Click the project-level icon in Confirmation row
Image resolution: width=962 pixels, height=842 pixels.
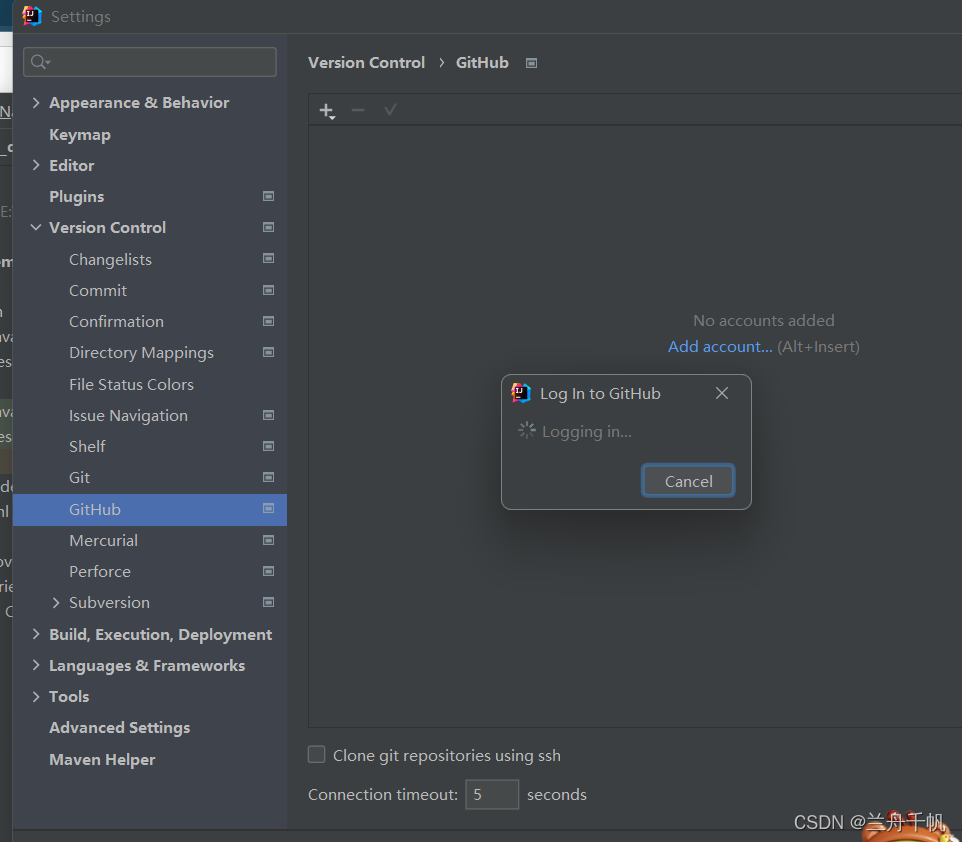tap(268, 322)
